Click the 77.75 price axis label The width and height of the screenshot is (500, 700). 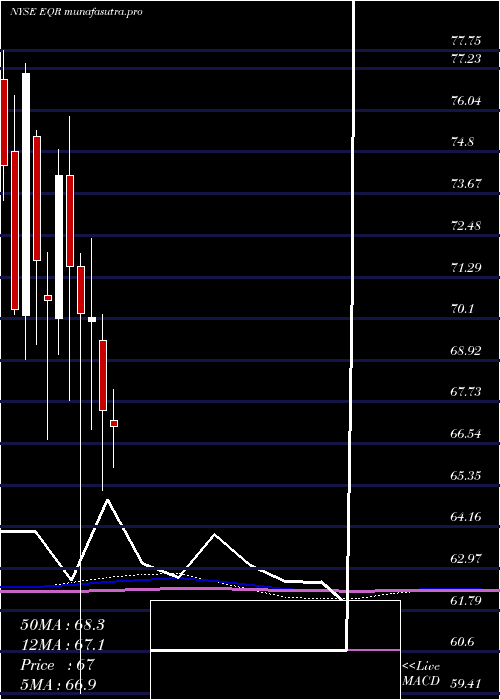pos(466,41)
